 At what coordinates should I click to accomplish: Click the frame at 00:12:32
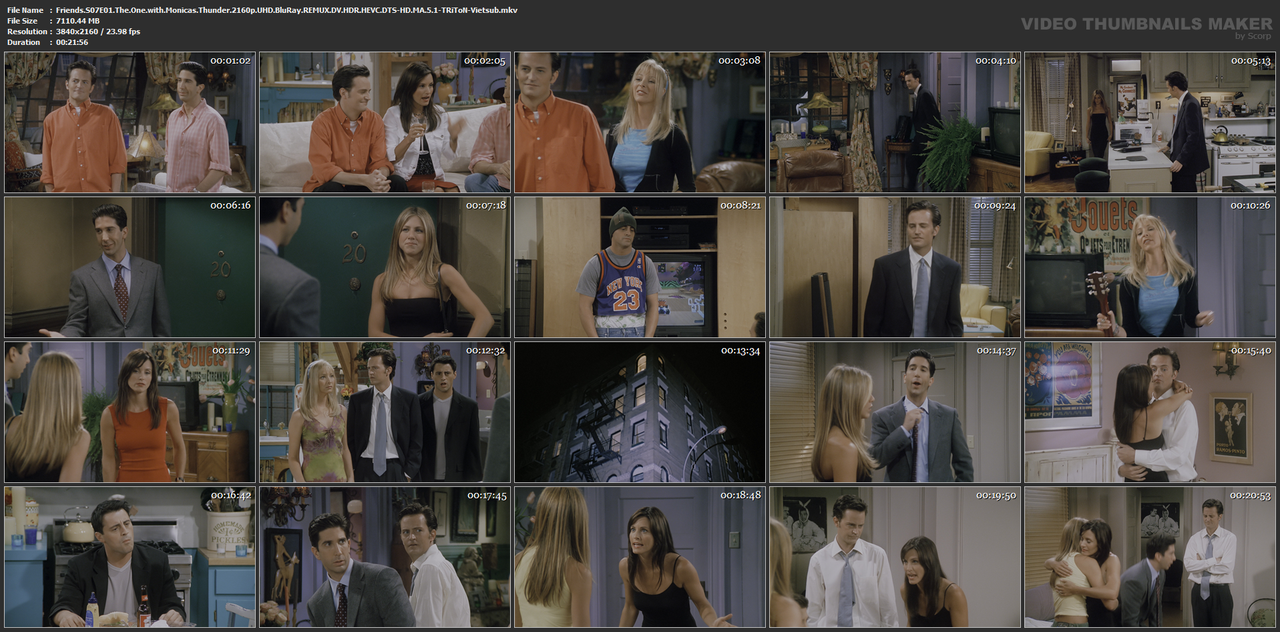[x=385, y=412]
